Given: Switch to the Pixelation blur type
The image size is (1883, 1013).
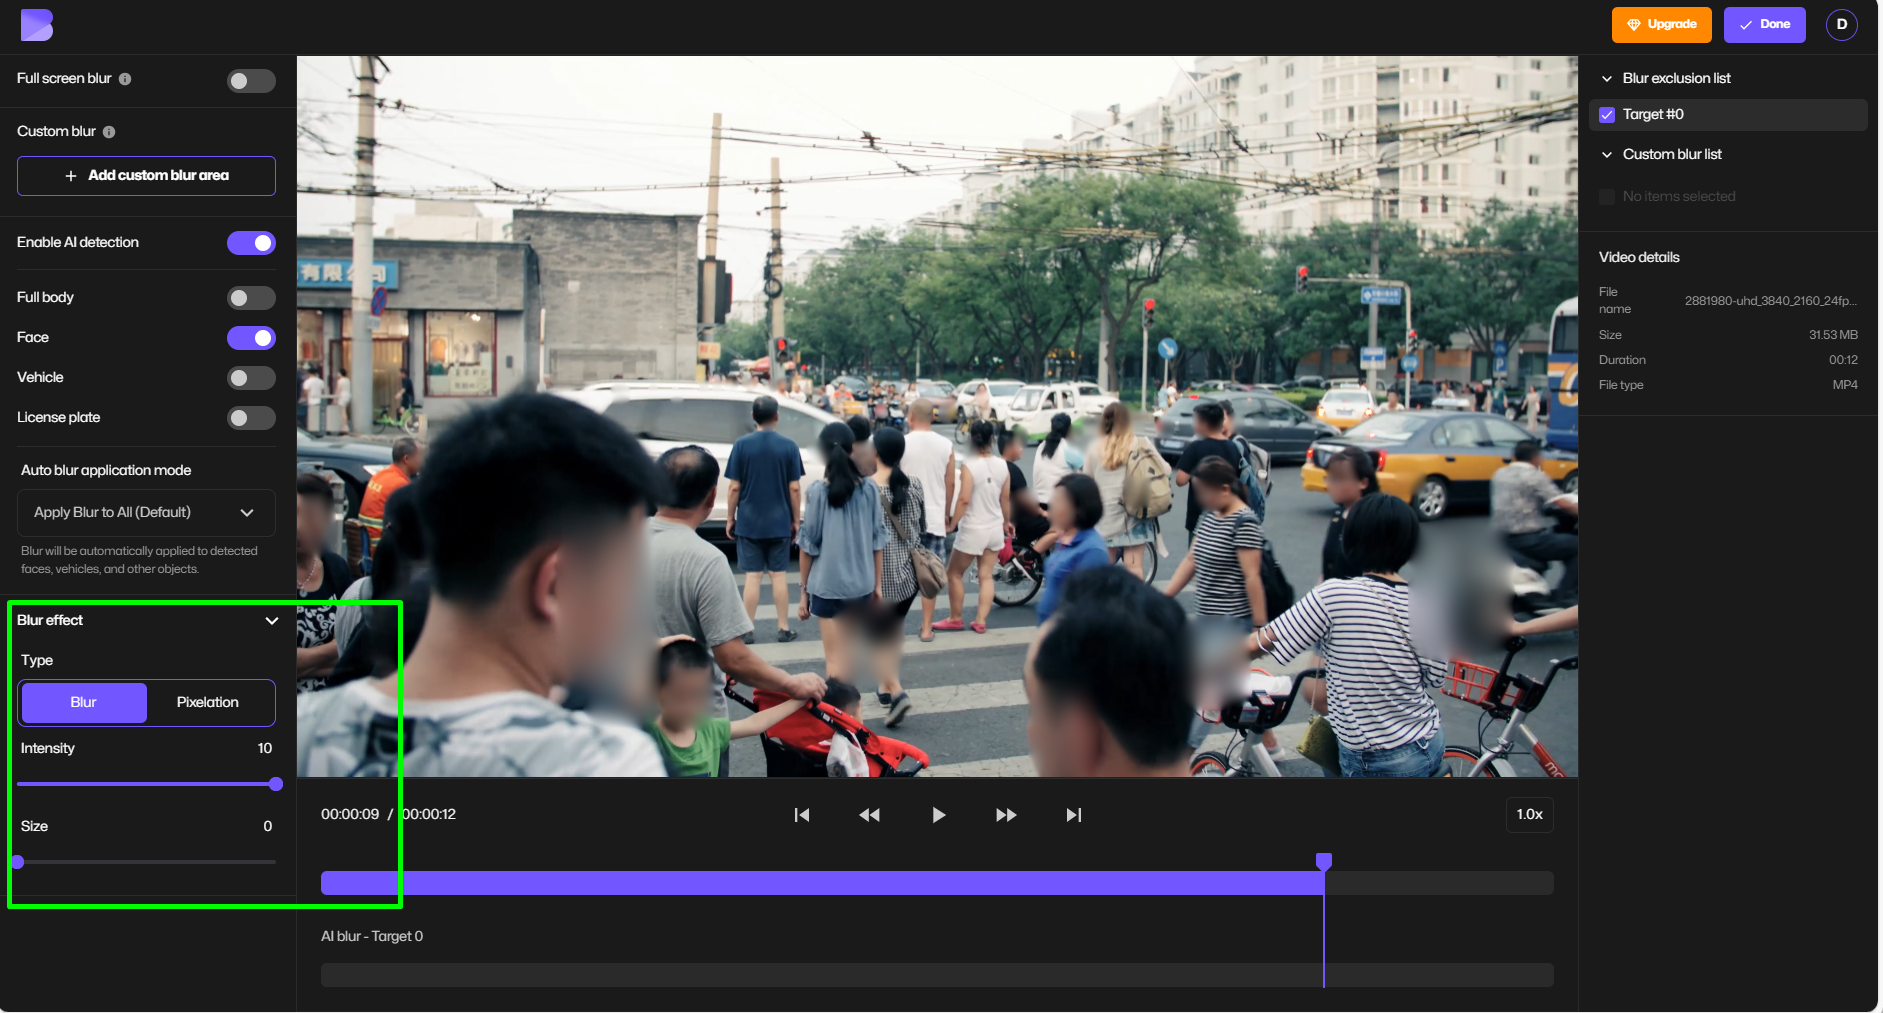Looking at the screenshot, I should click(208, 702).
